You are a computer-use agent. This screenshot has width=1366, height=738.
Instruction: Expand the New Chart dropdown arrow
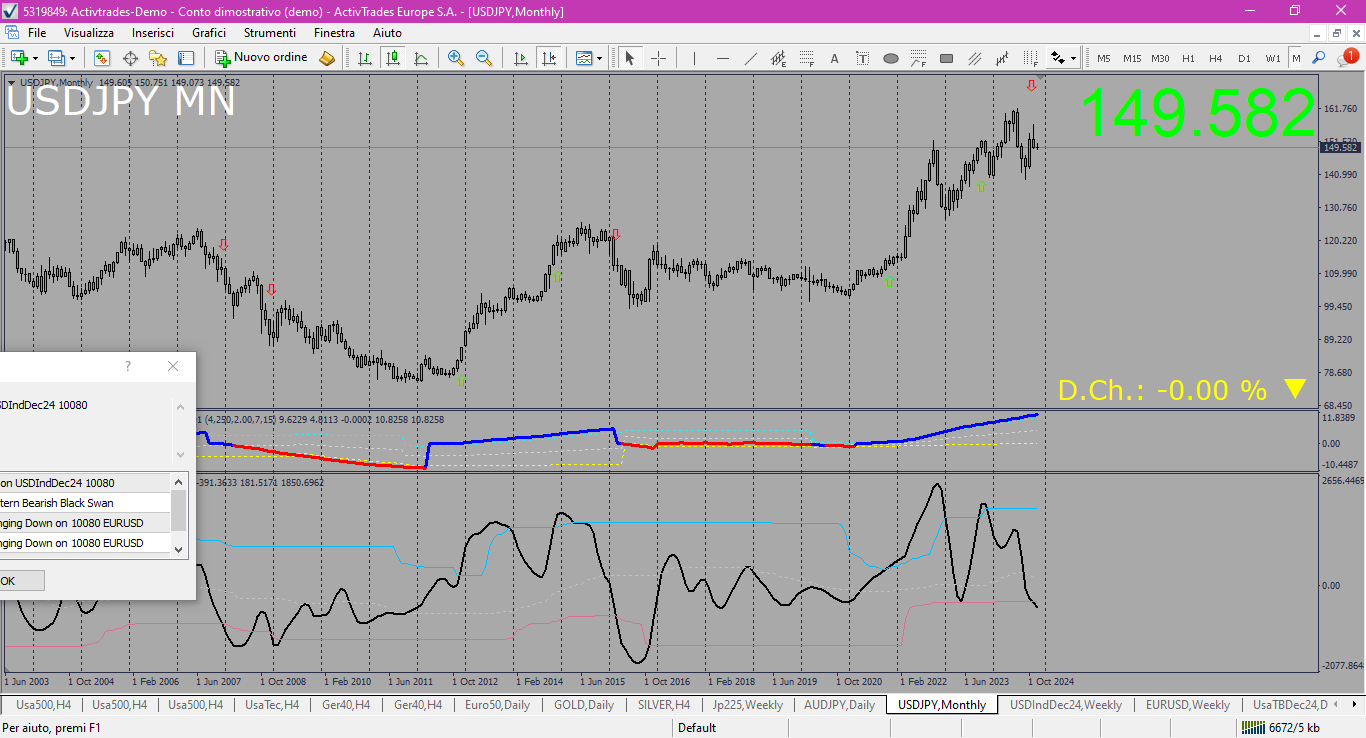[35, 58]
